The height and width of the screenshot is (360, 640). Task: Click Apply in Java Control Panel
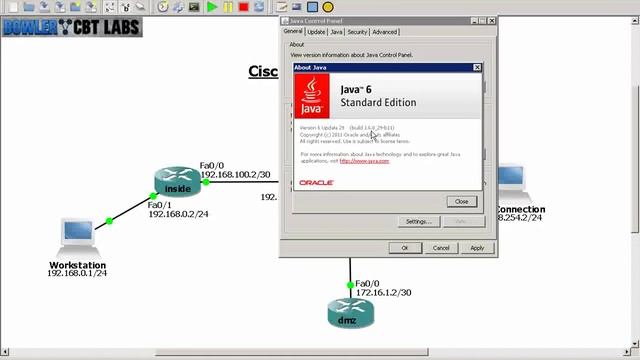(x=477, y=248)
